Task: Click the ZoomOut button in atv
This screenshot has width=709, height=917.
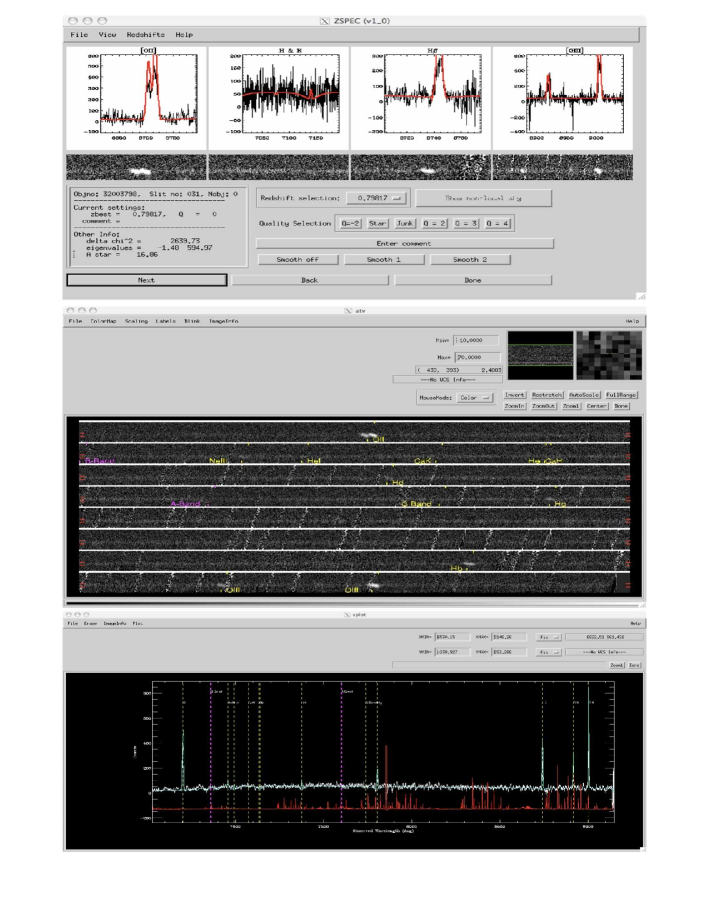Action: [543, 406]
